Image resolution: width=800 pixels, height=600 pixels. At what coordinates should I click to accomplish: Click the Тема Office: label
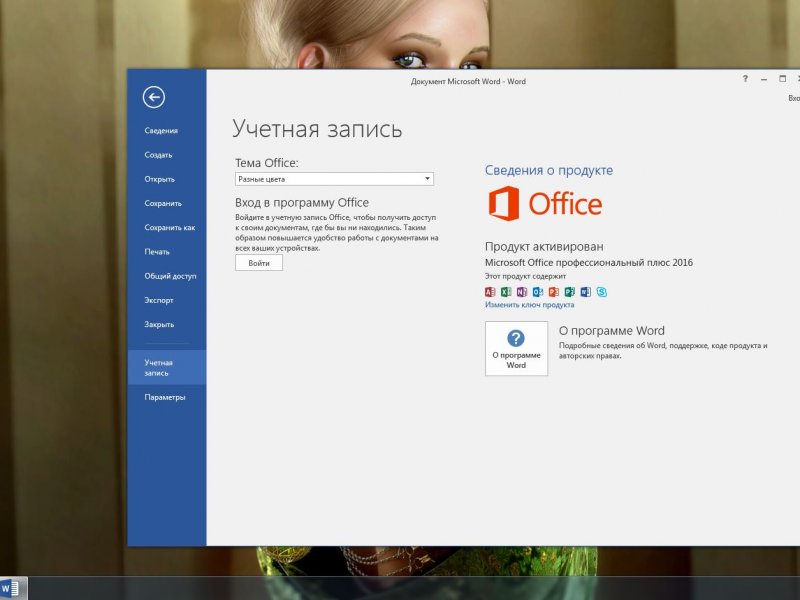point(267,163)
